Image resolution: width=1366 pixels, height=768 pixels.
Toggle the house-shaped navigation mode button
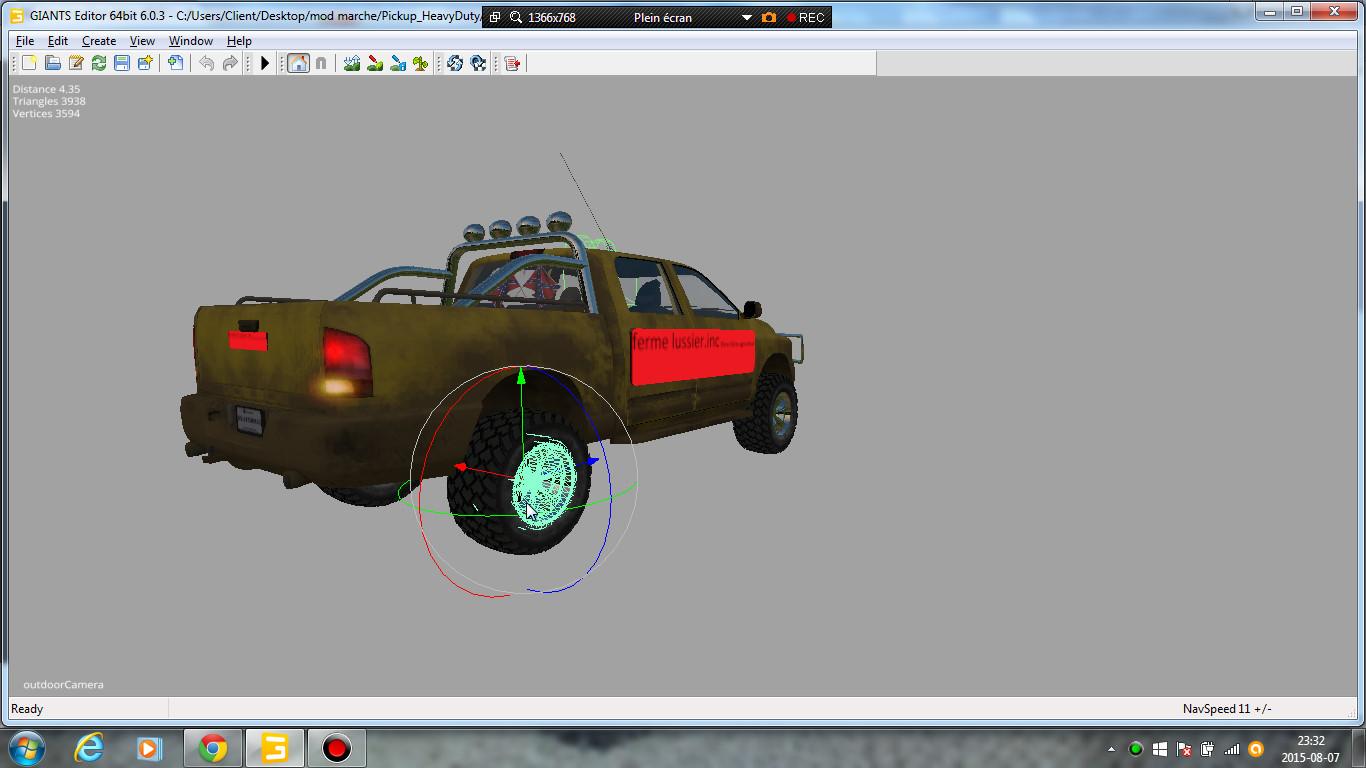point(298,63)
